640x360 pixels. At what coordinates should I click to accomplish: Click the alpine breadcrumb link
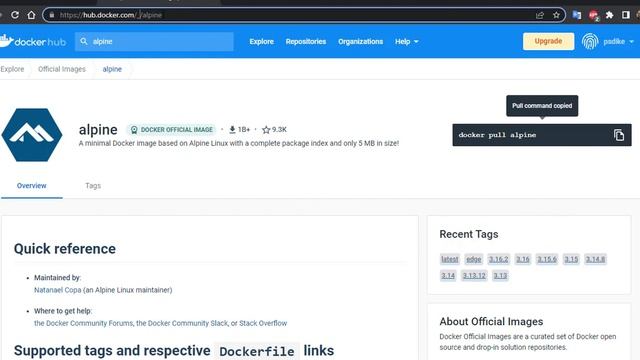point(112,69)
